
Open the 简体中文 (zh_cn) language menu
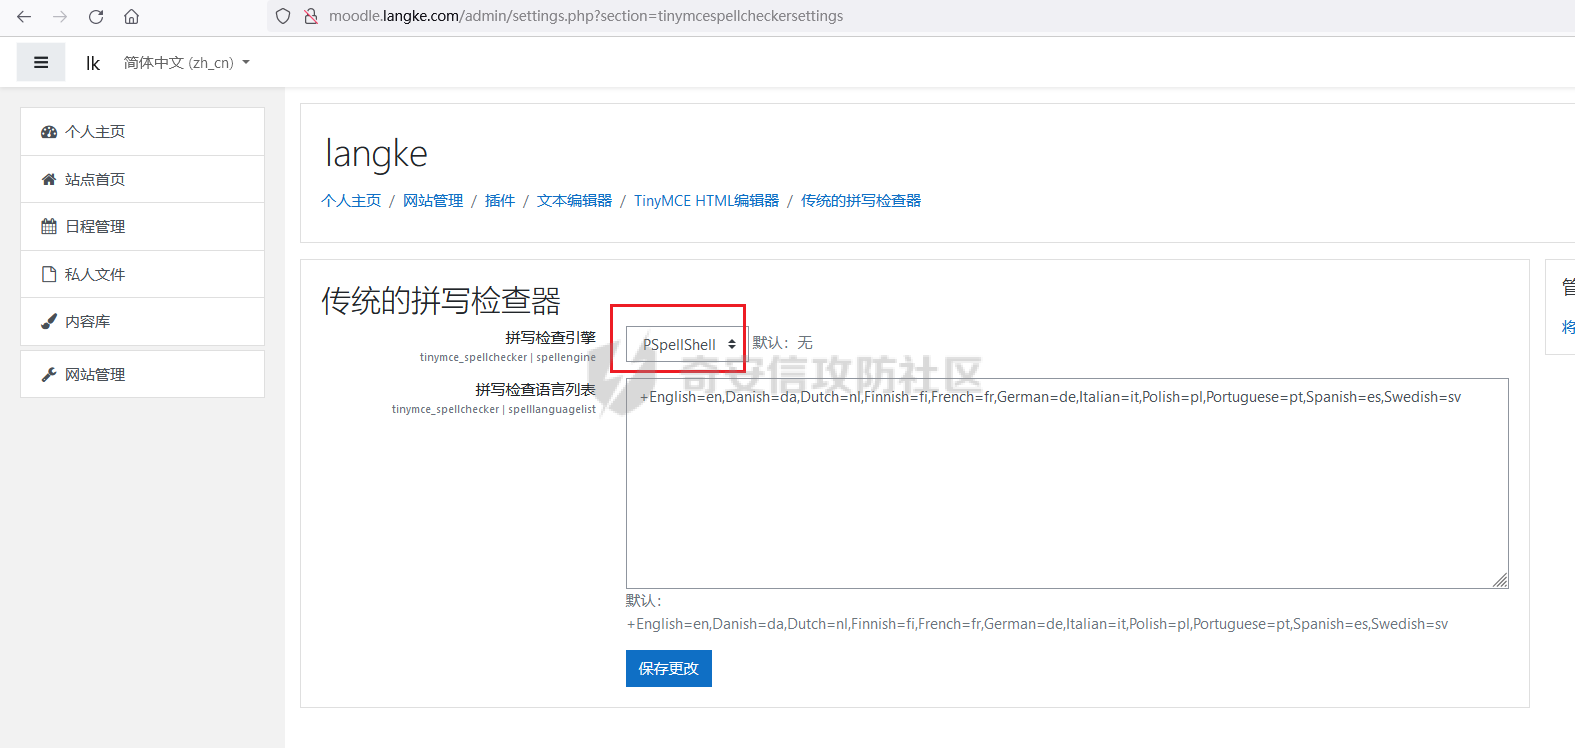point(186,62)
